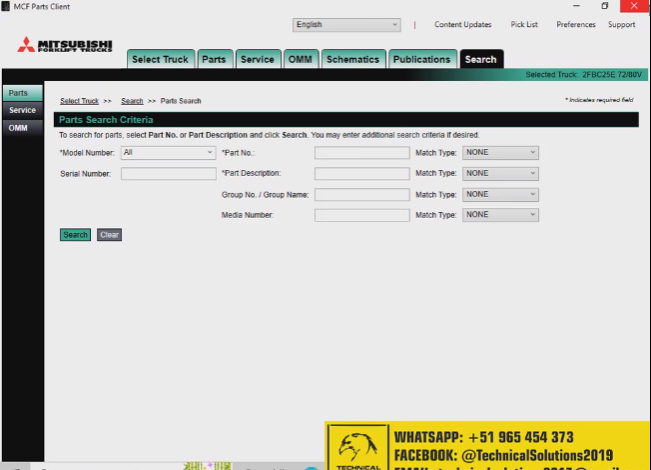Click the Clear button
The height and width of the screenshot is (470, 651).
point(109,235)
